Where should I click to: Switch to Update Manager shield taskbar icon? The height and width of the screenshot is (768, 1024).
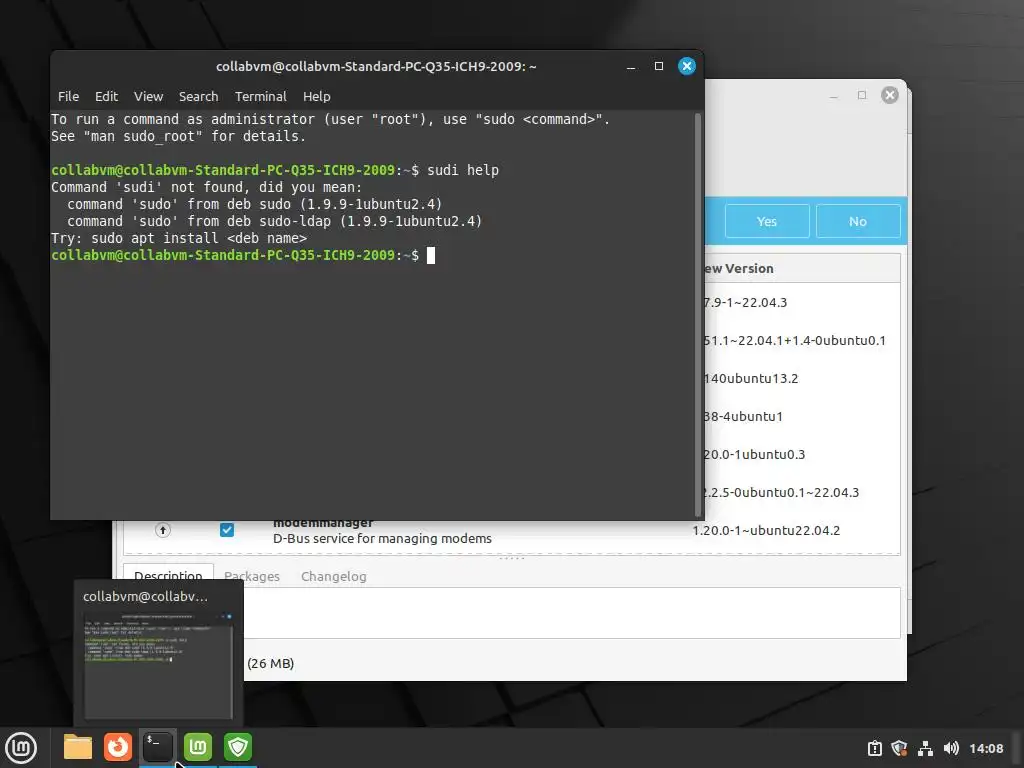click(238, 747)
